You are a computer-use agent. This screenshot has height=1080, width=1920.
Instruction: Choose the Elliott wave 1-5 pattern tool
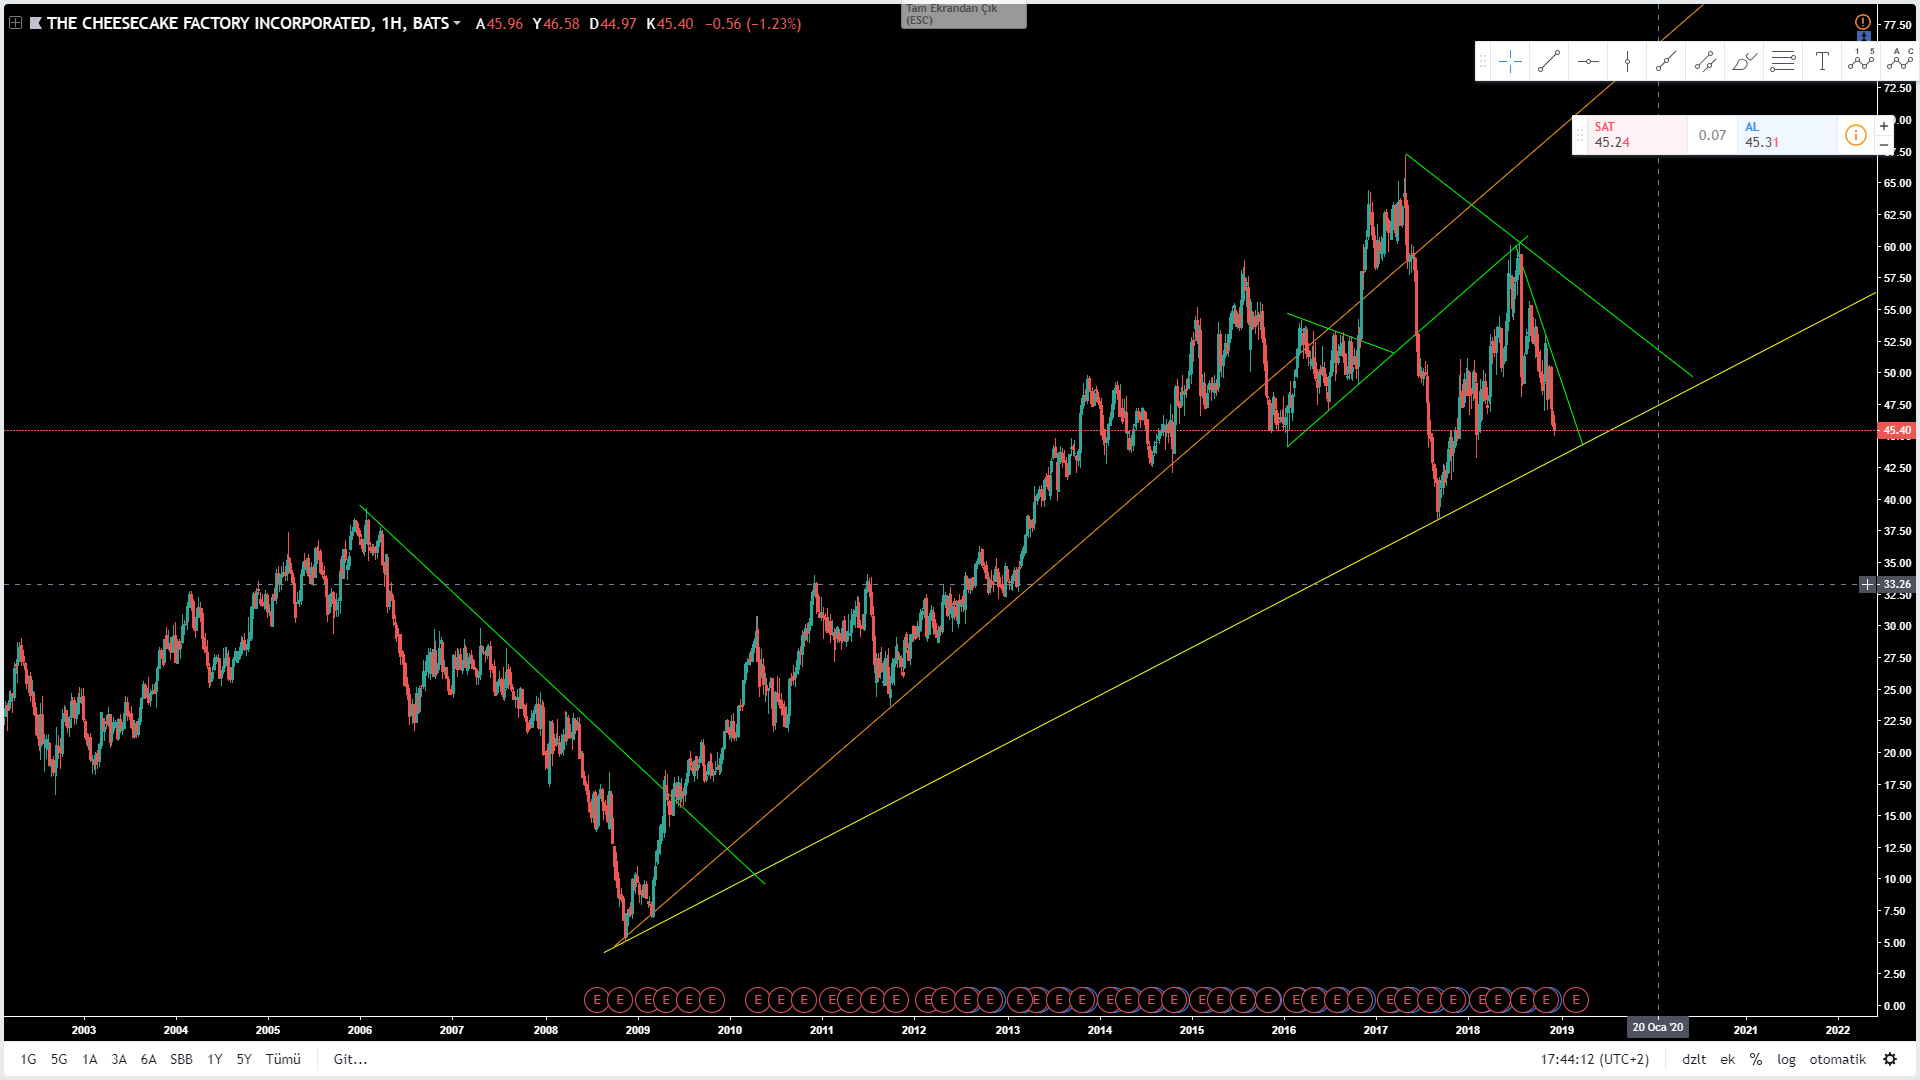click(1861, 60)
